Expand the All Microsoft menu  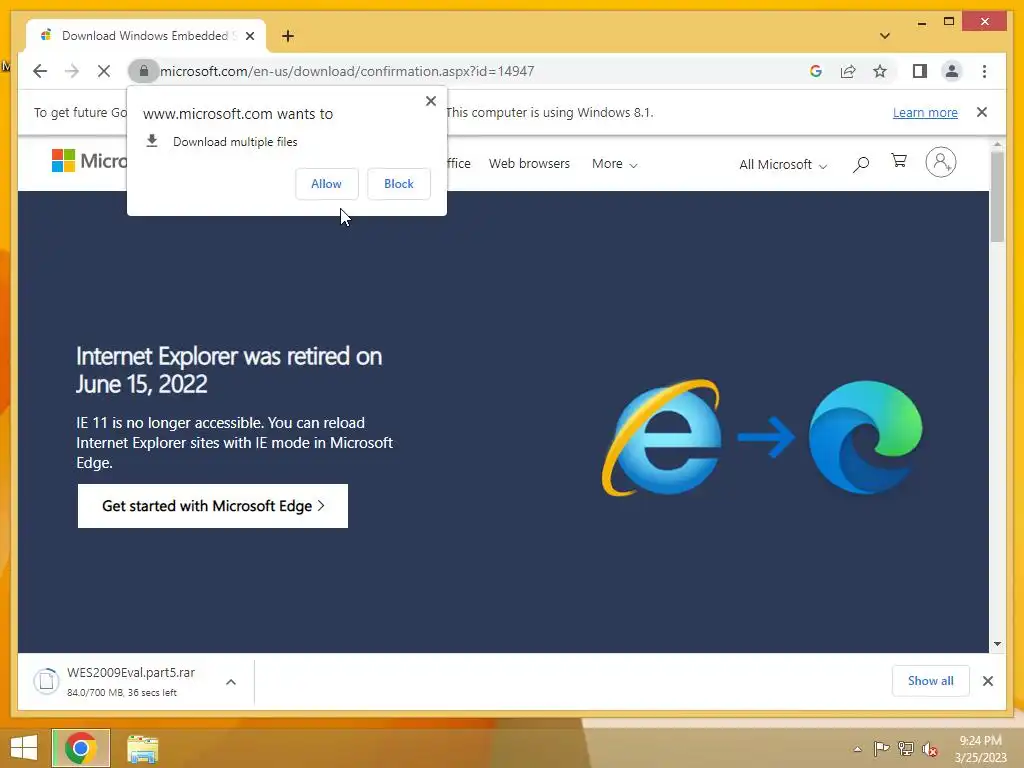[783, 165]
